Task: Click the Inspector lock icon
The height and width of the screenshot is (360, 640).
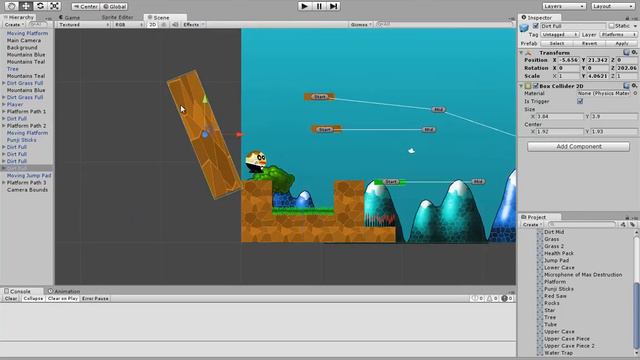Action: pyautogui.click(x=627, y=18)
